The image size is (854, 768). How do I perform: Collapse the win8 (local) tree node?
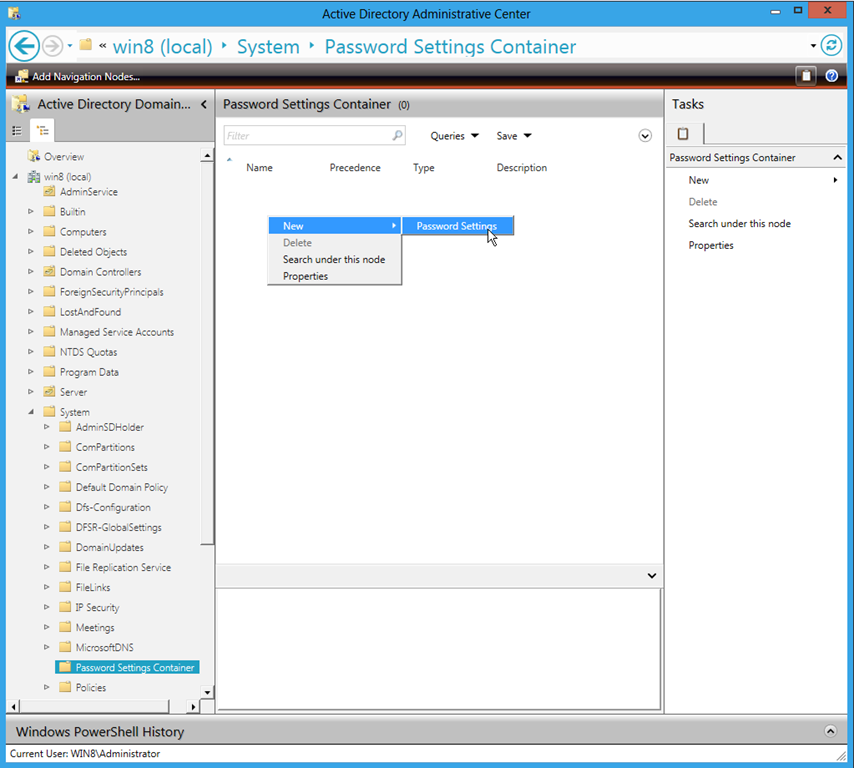click(x=15, y=176)
